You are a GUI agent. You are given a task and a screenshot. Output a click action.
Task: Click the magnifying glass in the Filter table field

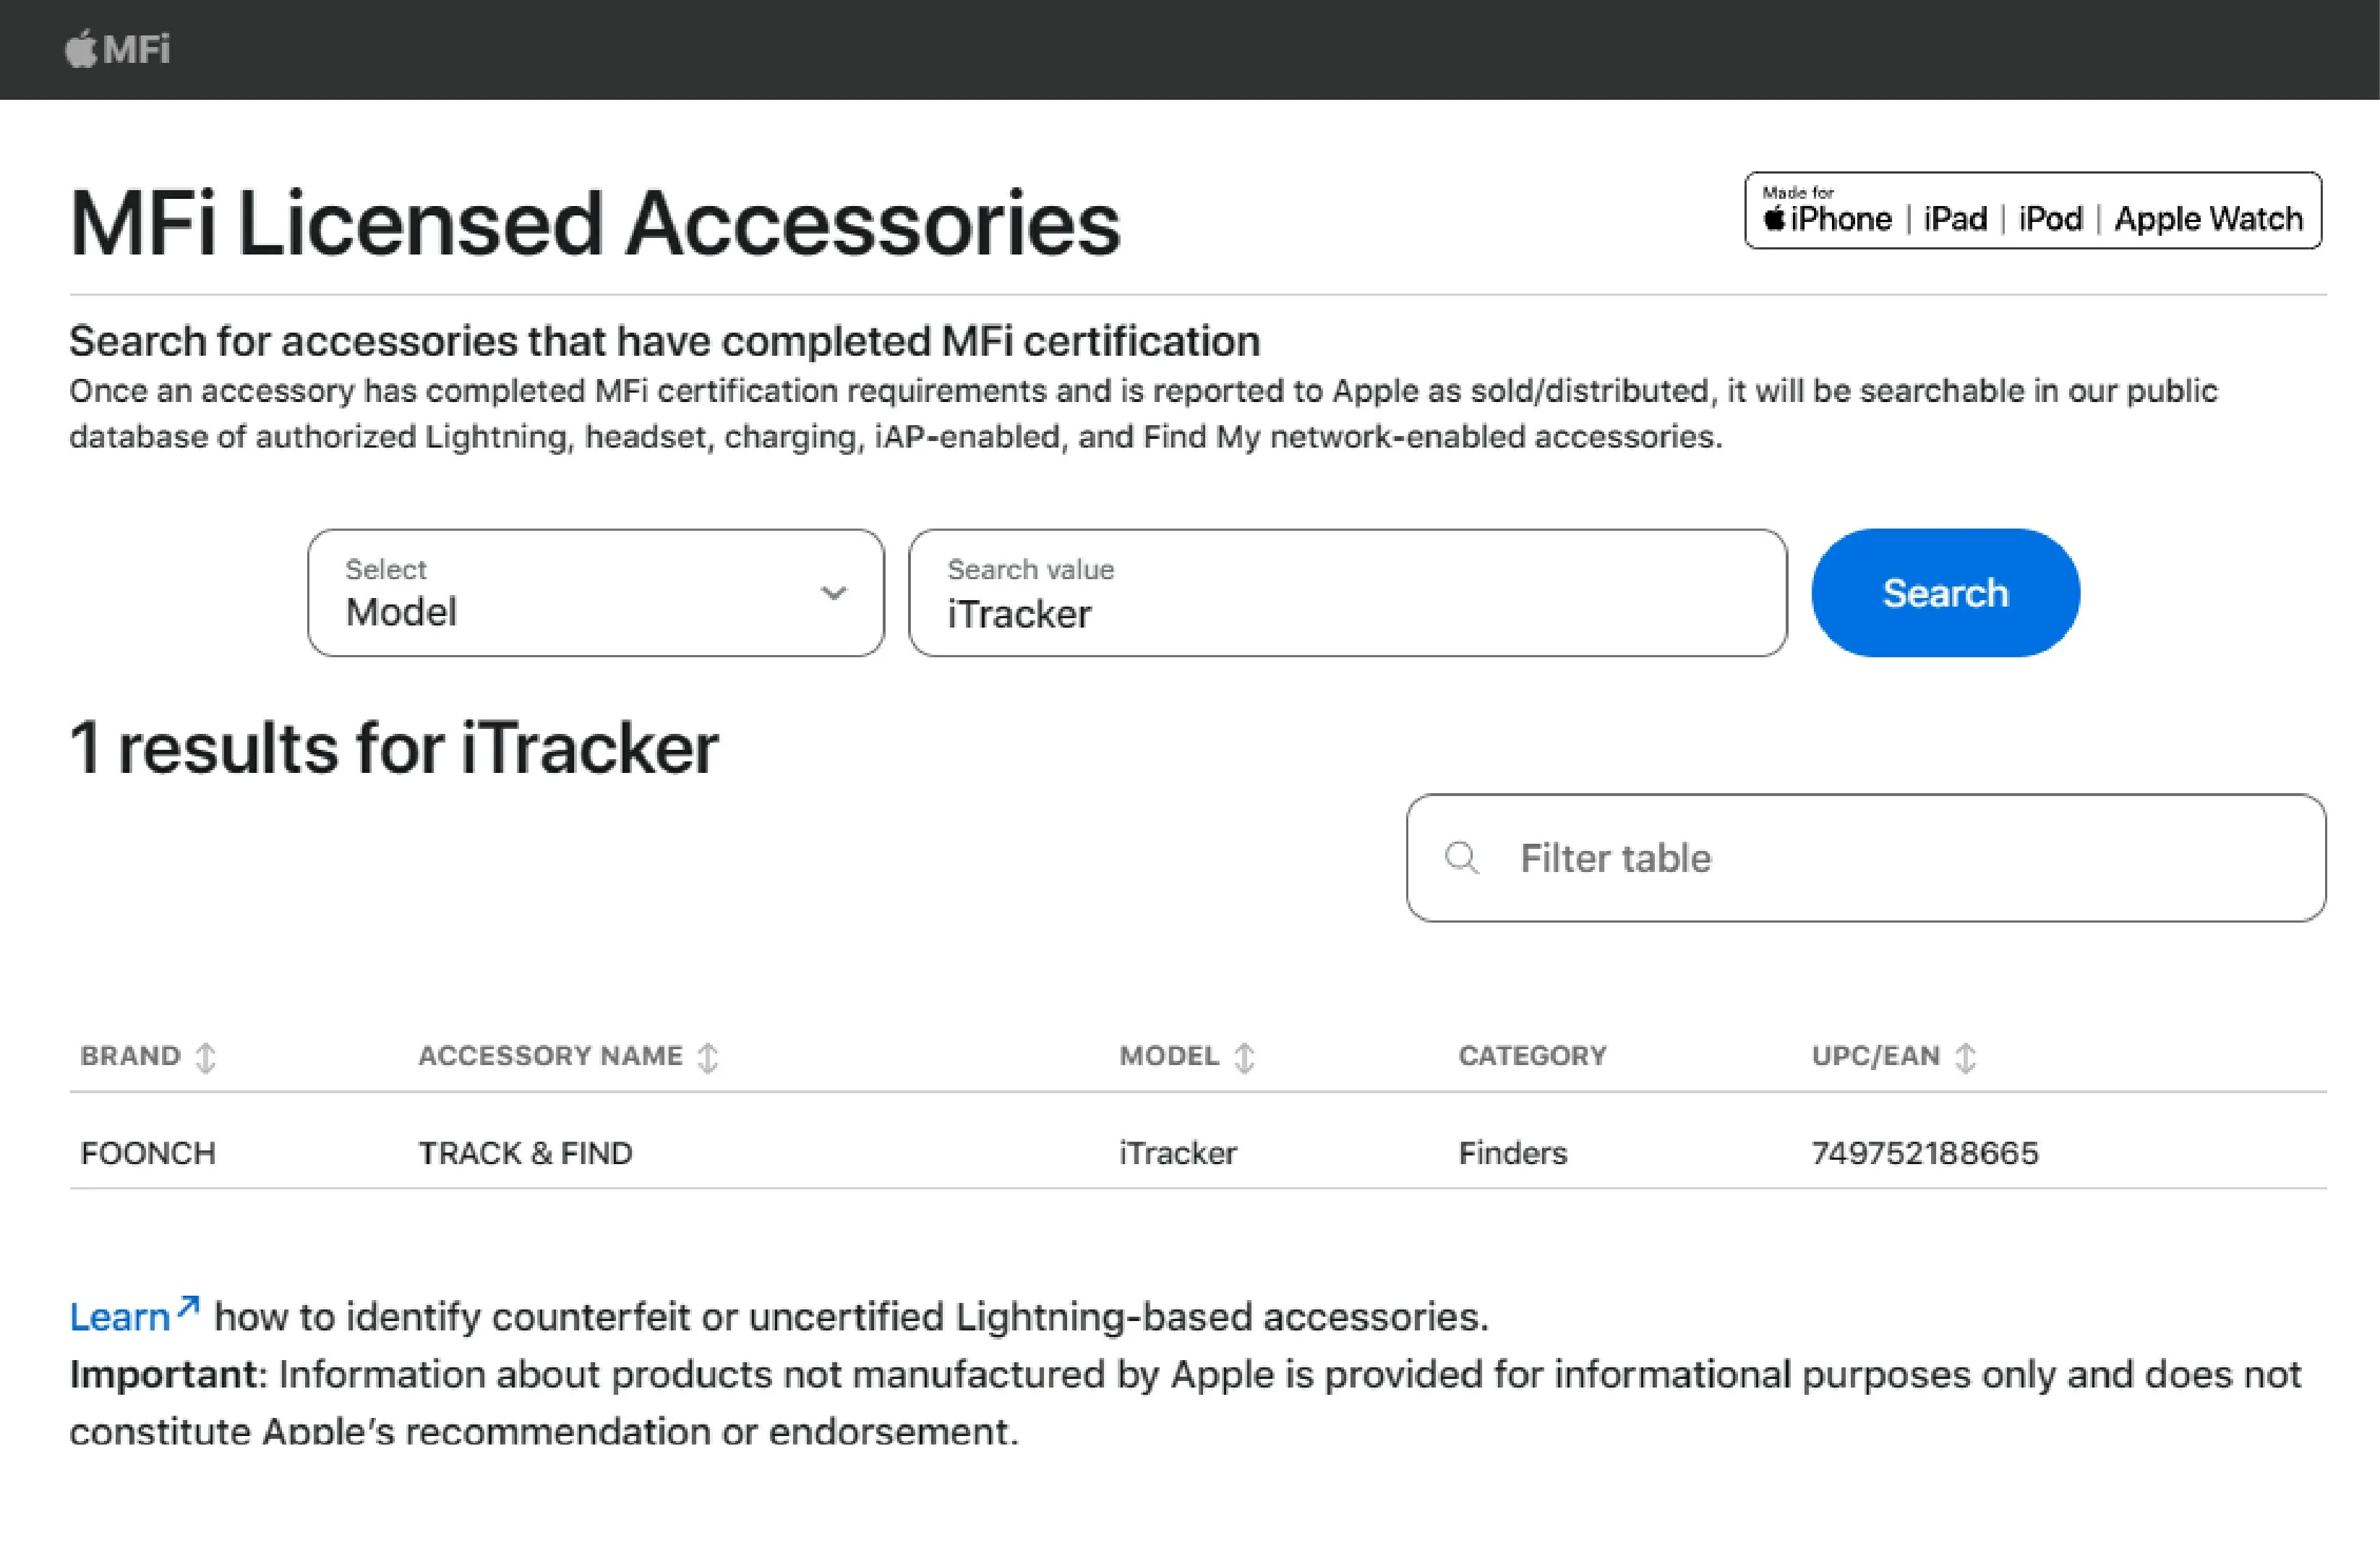(1463, 858)
